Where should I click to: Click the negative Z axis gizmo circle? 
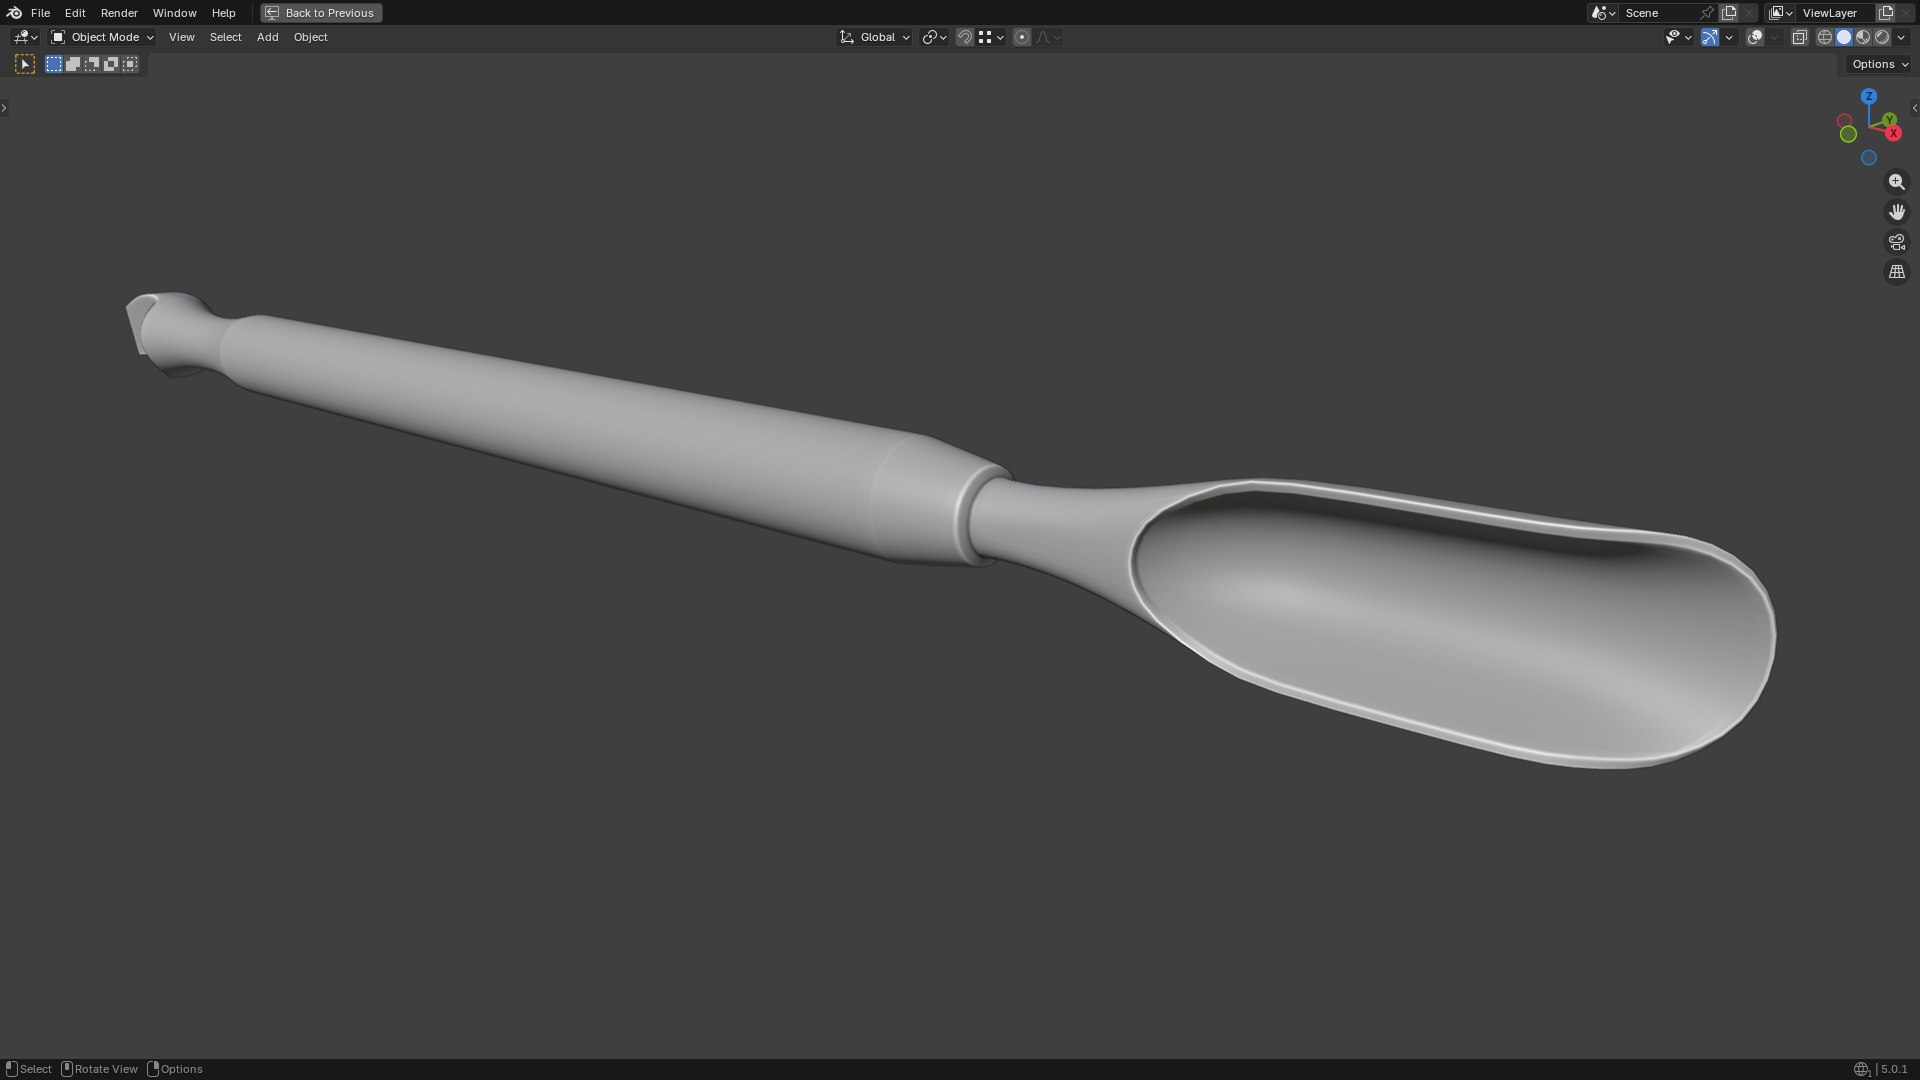tap(1868, 158)
